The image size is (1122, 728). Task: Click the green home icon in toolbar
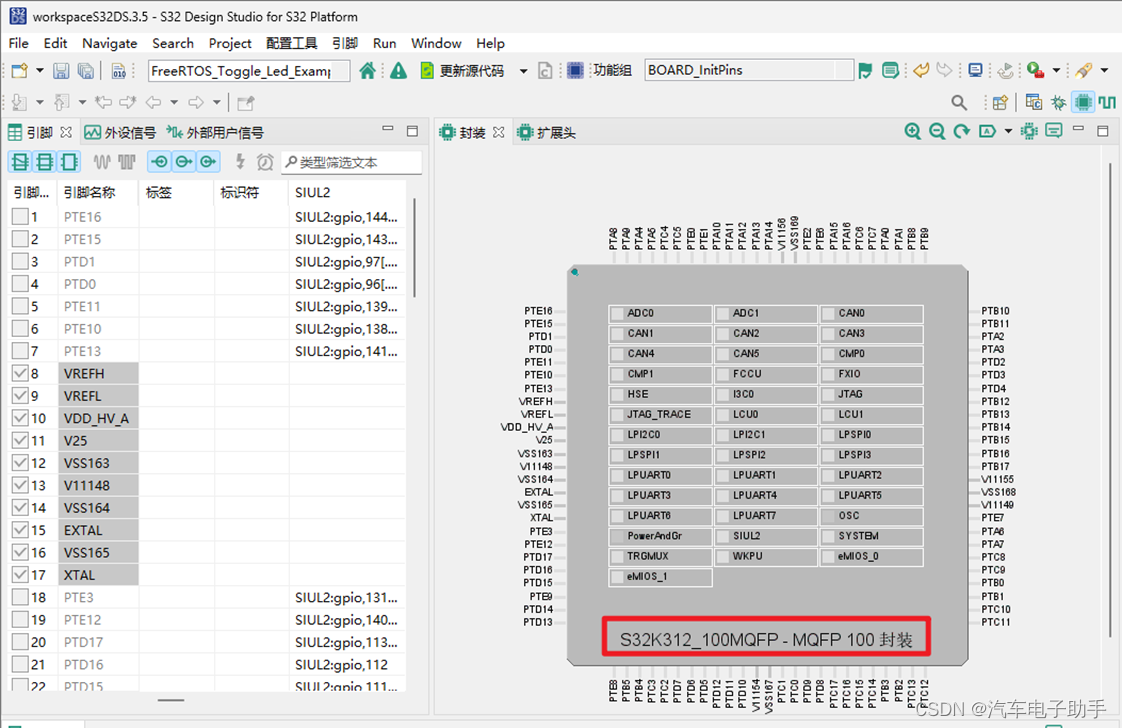[367, 70]
